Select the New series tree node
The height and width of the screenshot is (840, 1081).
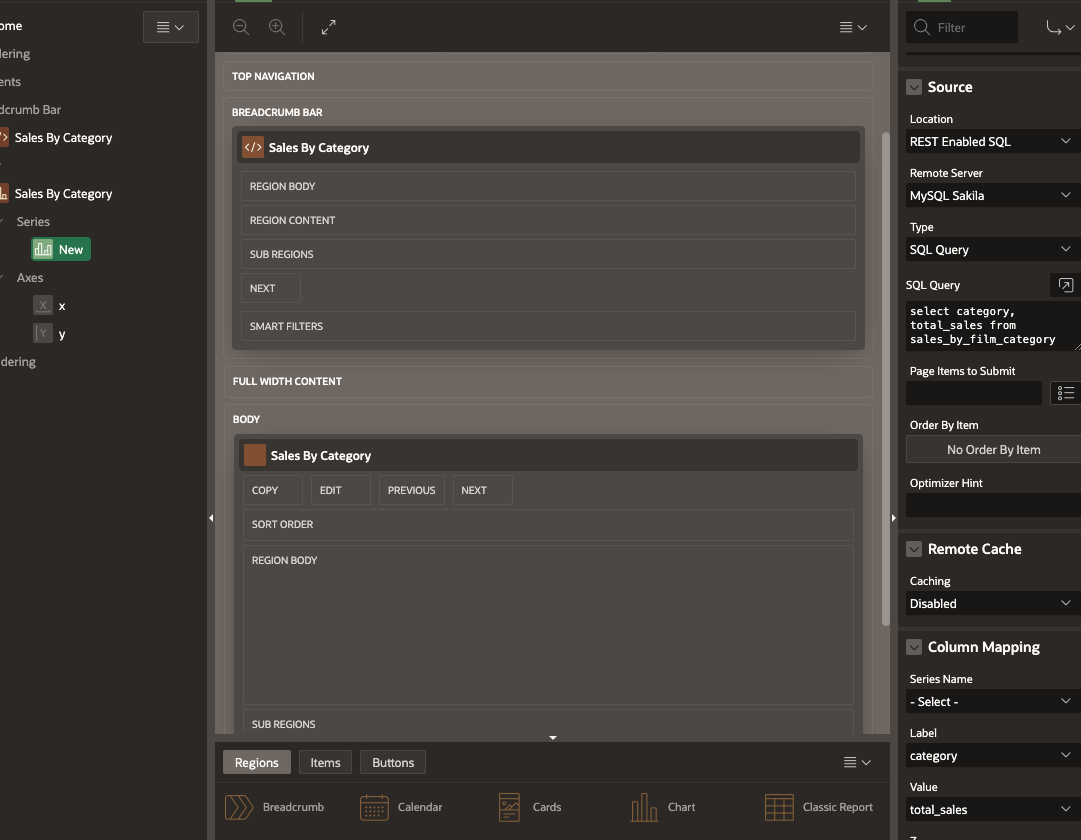(x=61, y=249)
